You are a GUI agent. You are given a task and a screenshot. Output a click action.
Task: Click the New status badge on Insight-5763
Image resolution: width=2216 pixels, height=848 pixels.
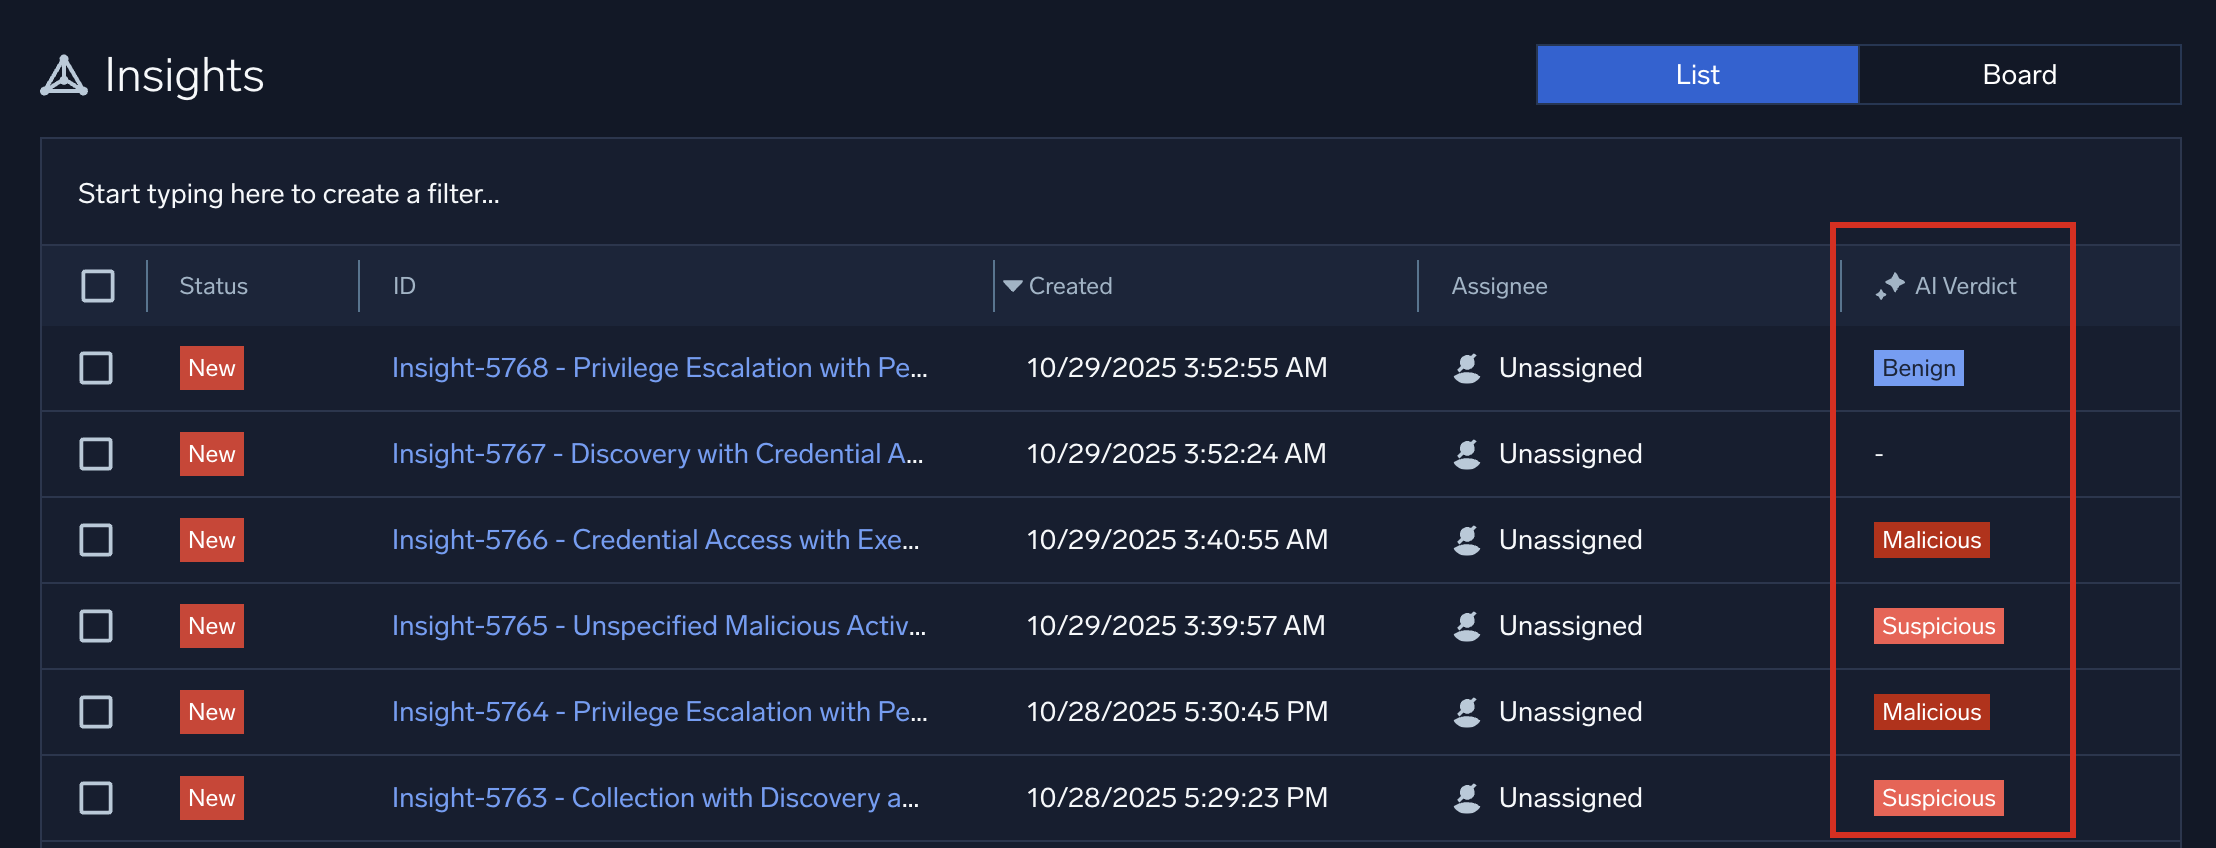click(x=212, y=798)
